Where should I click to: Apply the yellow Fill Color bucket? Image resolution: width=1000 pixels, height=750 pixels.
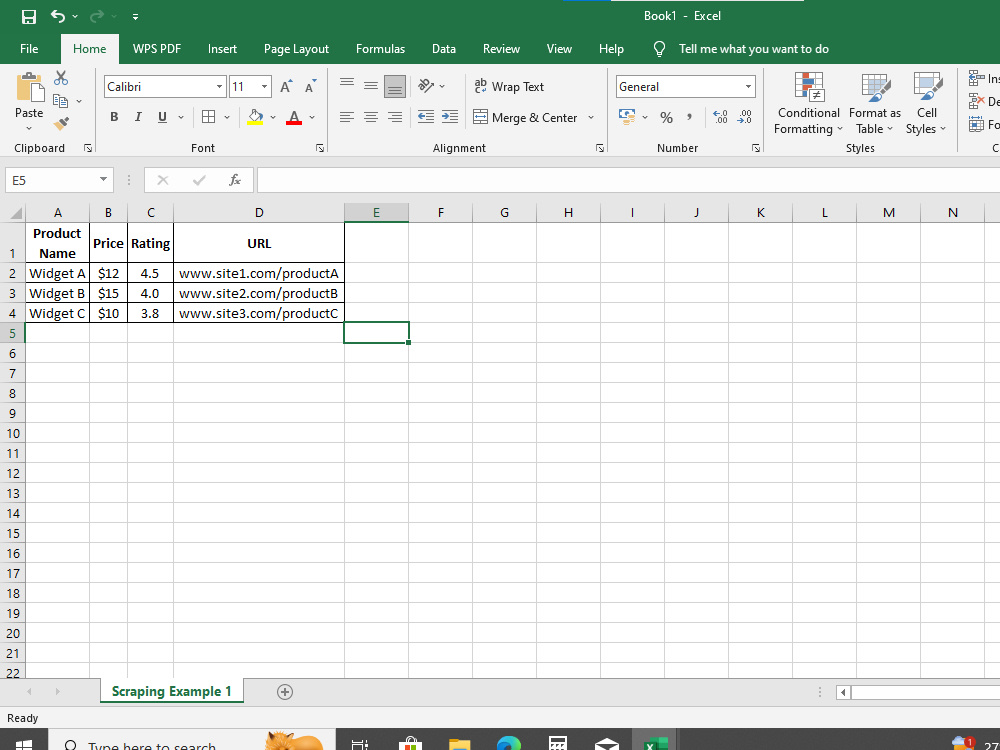[255, 117]
